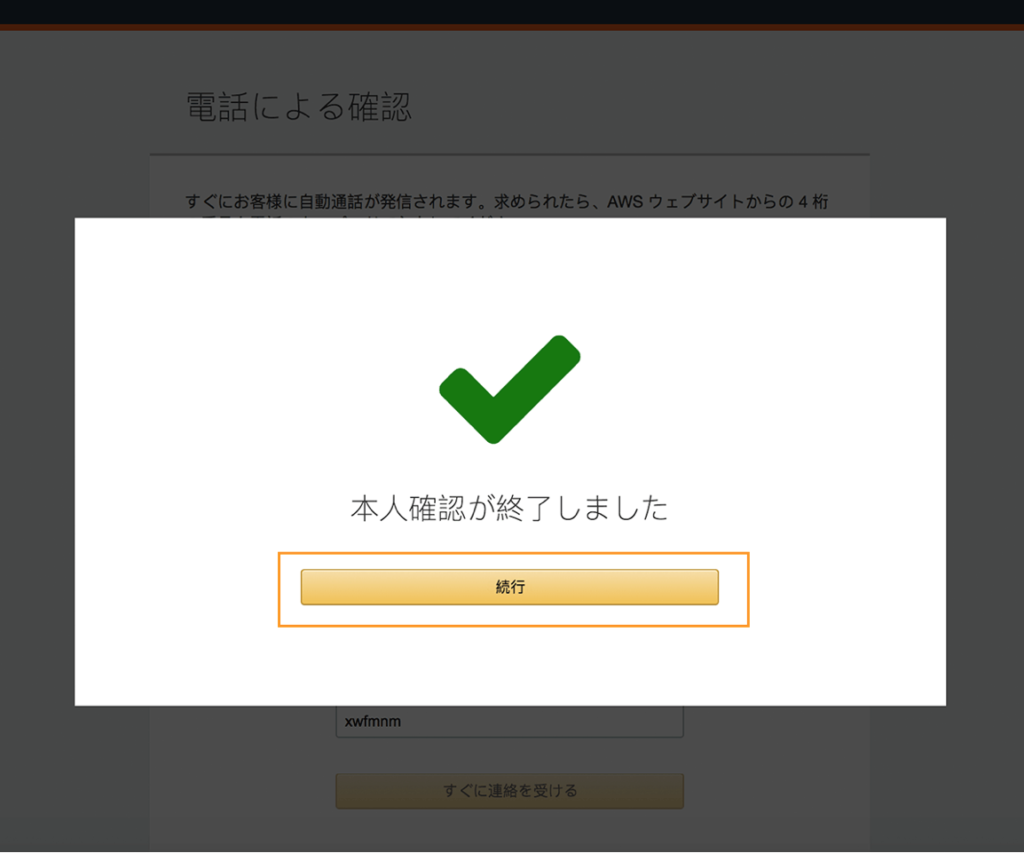Click the dark top navigation bar
This screenshot has height=853, width=1024.
point(512,12)
